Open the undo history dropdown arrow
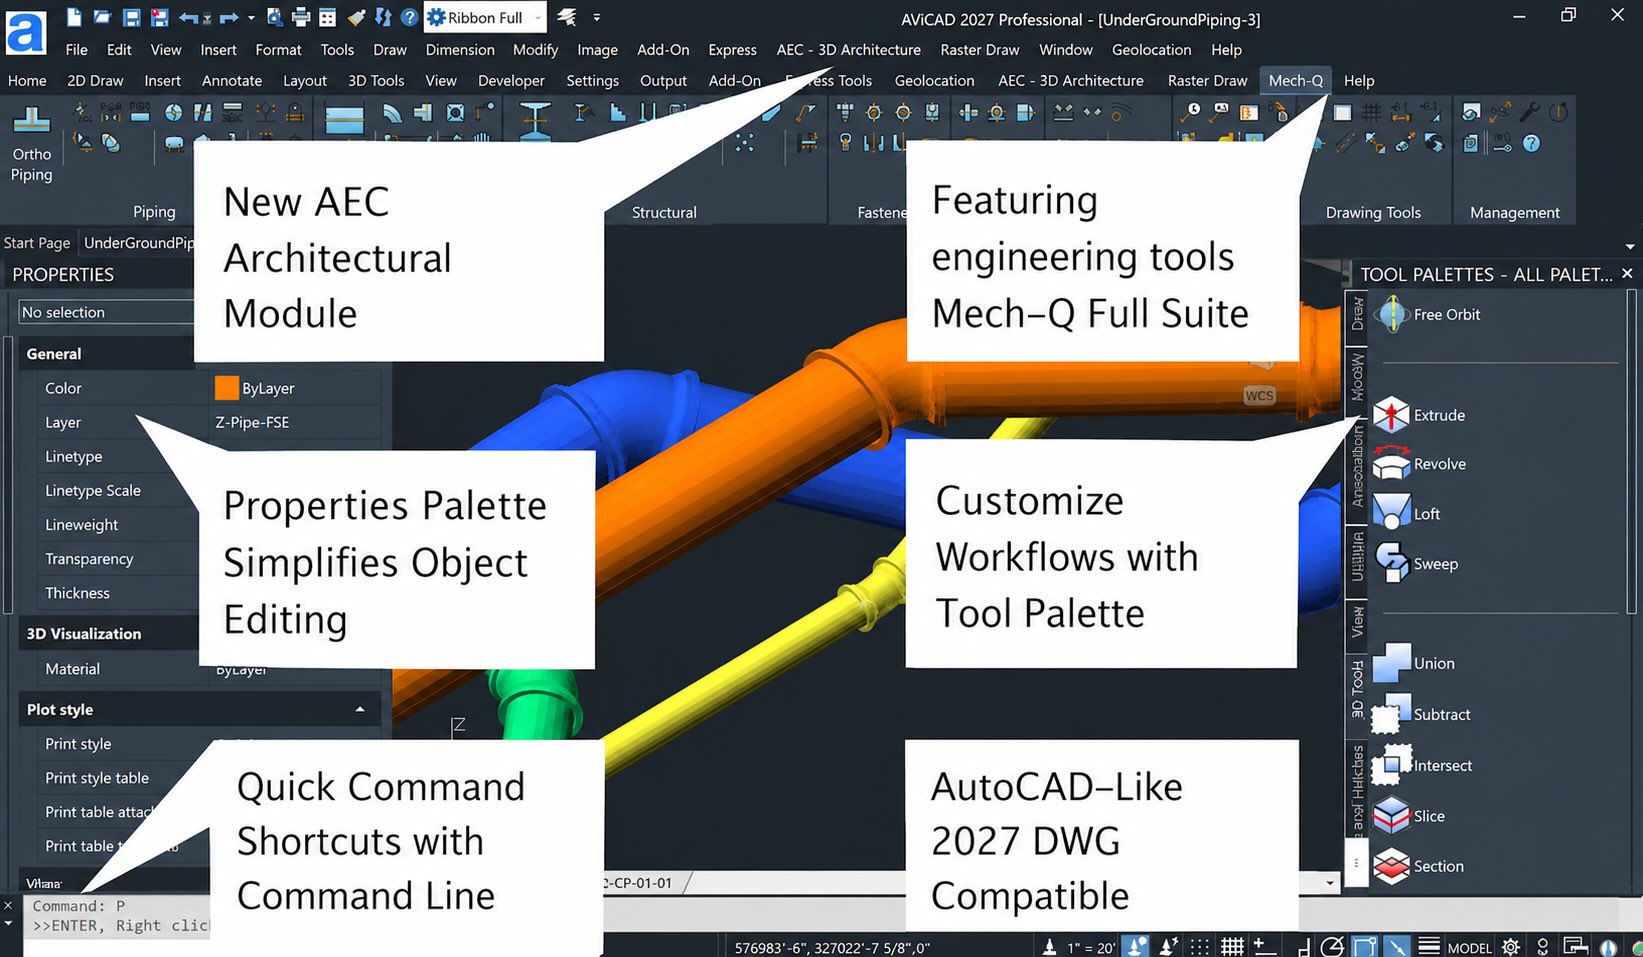1643x957 pixels. pos(206,18)
